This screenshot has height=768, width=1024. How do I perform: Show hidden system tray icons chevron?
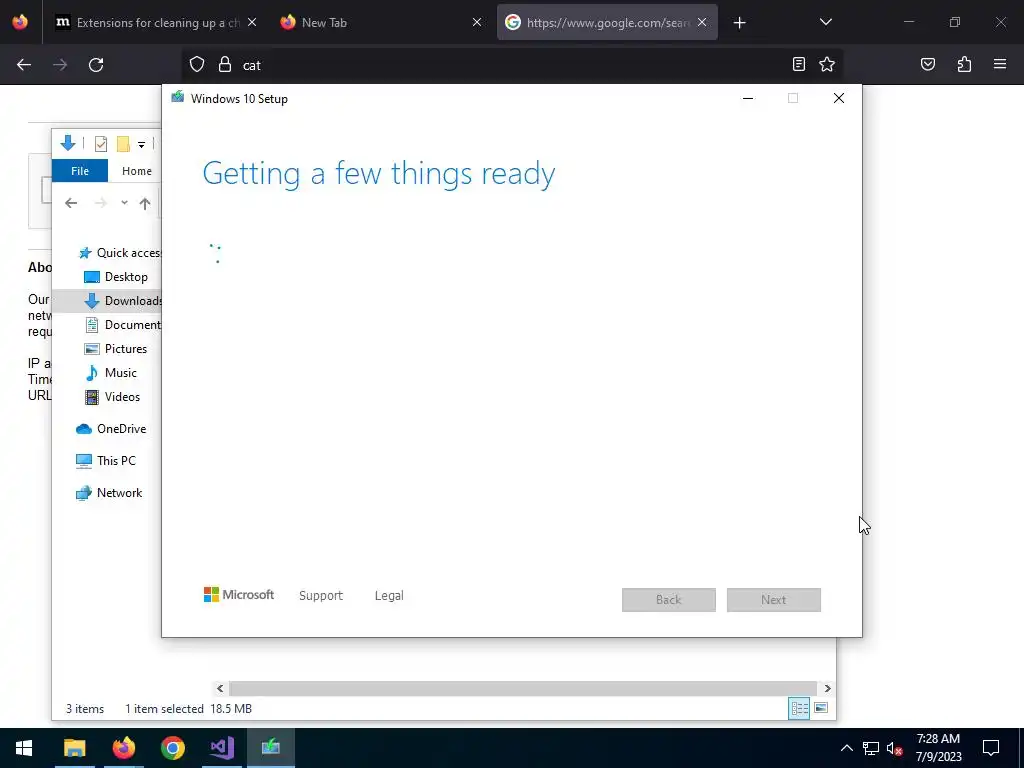pyautogui.click(x=846, y=748)
